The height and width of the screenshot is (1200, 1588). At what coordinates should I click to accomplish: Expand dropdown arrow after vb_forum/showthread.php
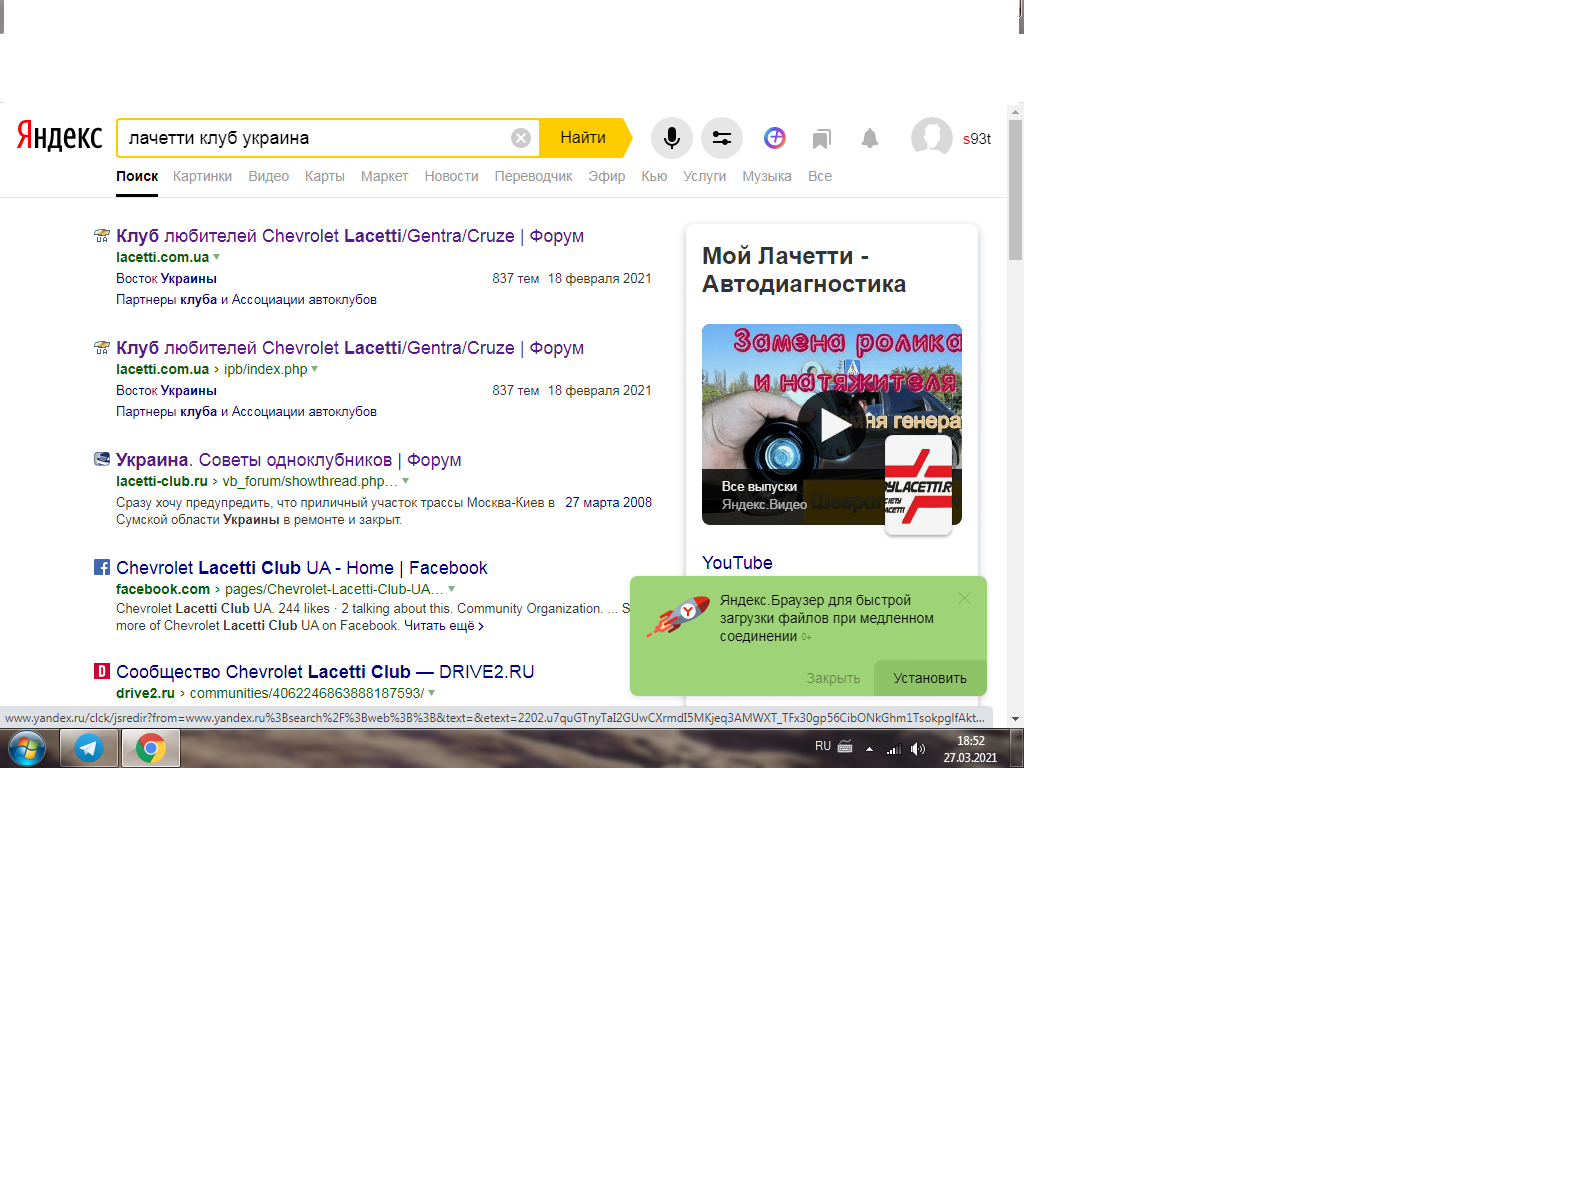[405, 481]
